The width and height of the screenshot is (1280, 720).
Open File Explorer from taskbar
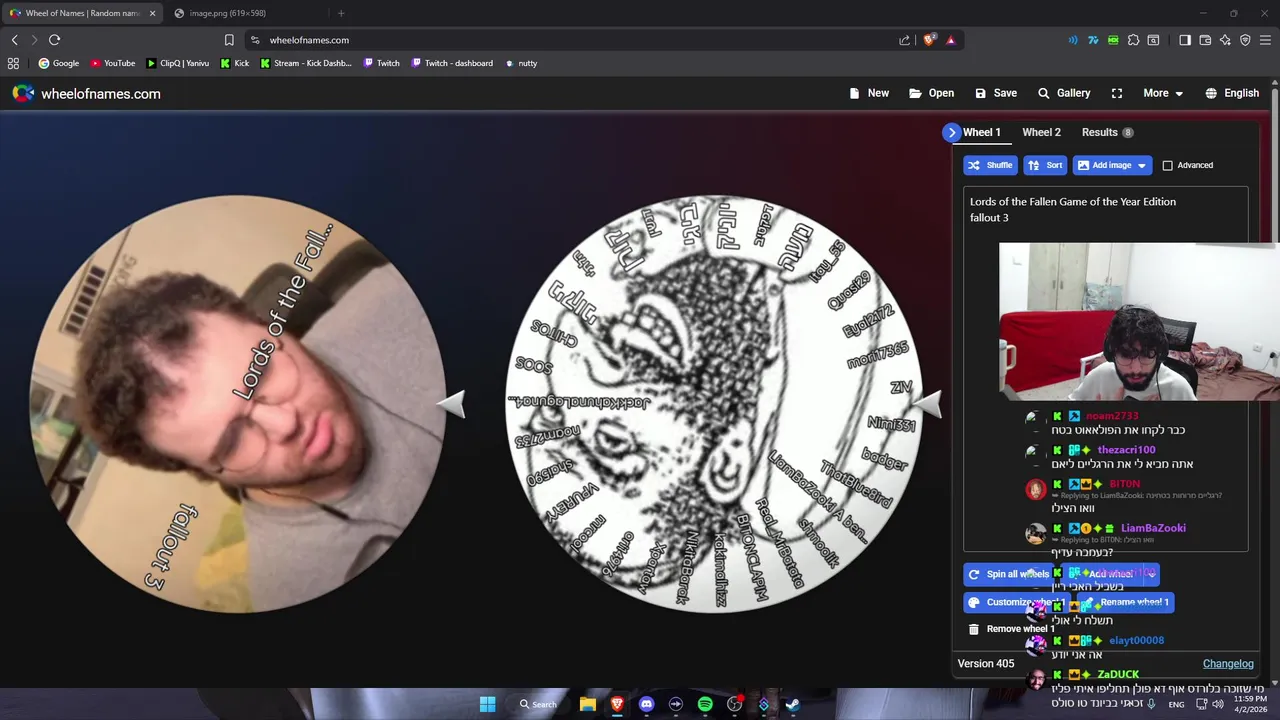(588, 704)
